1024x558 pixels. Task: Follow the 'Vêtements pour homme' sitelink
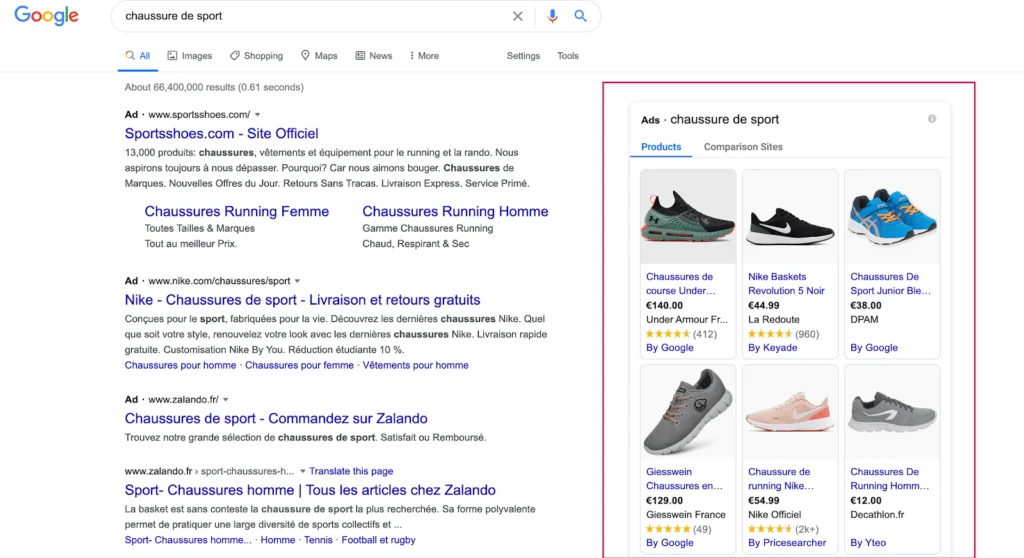click(415, 365)
